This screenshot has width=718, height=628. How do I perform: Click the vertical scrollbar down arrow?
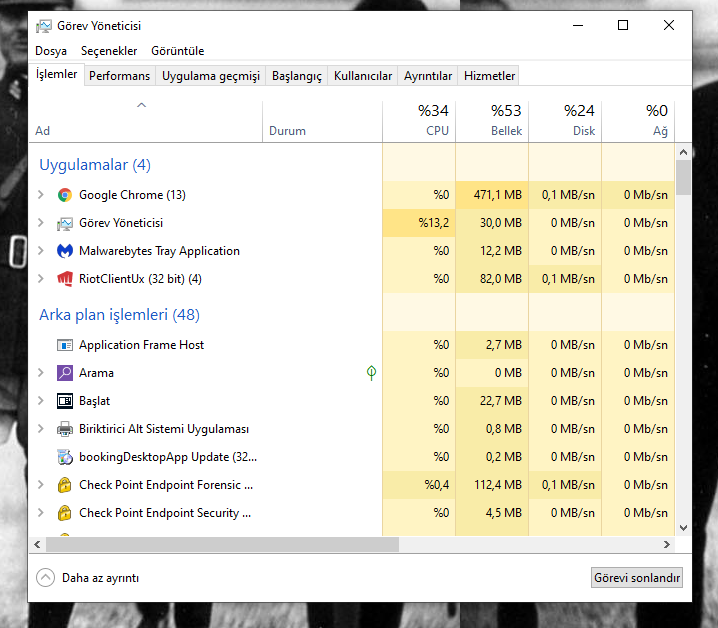[x=683, y=528]
